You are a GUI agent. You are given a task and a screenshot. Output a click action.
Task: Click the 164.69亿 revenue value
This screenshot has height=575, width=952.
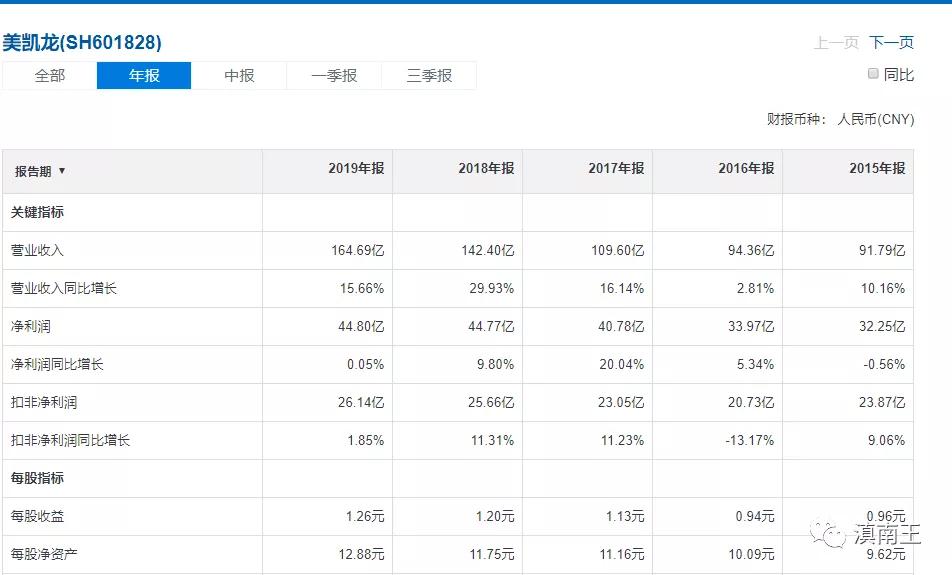358,250
